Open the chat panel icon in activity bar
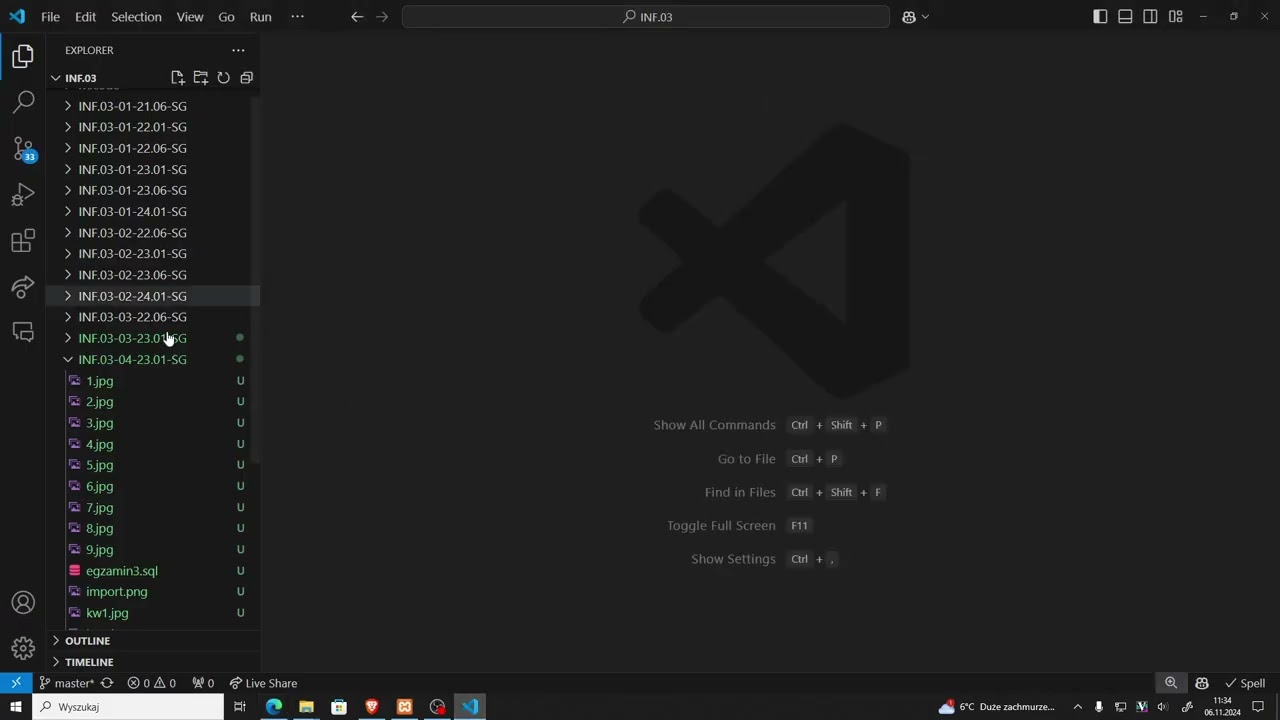 pos(23,332)
